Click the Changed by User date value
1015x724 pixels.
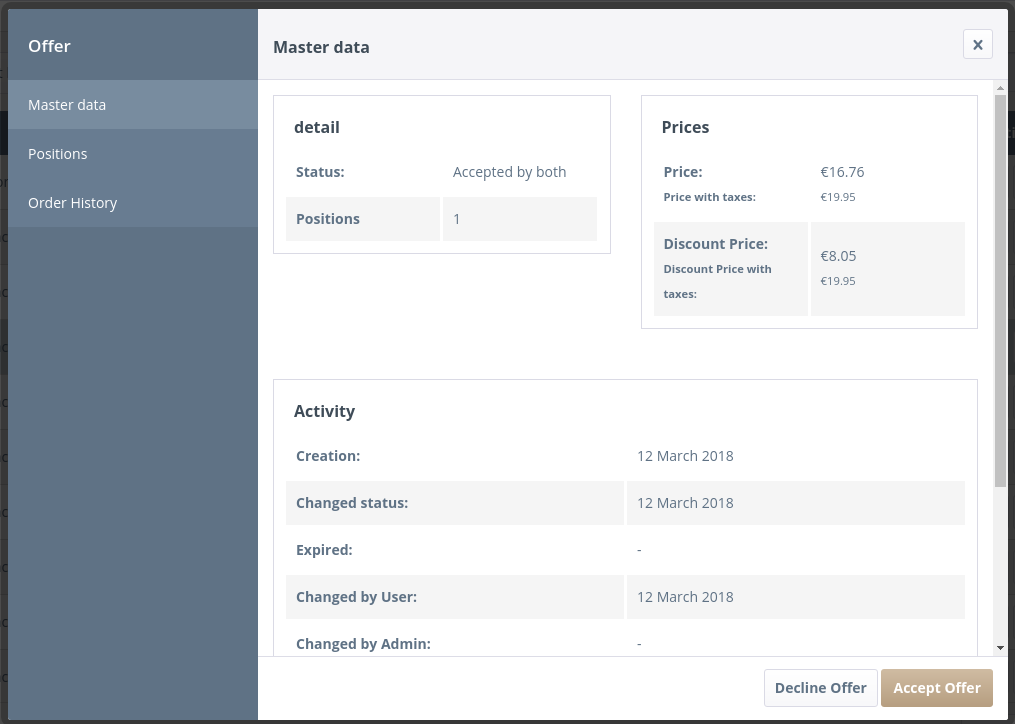point(685,597)
